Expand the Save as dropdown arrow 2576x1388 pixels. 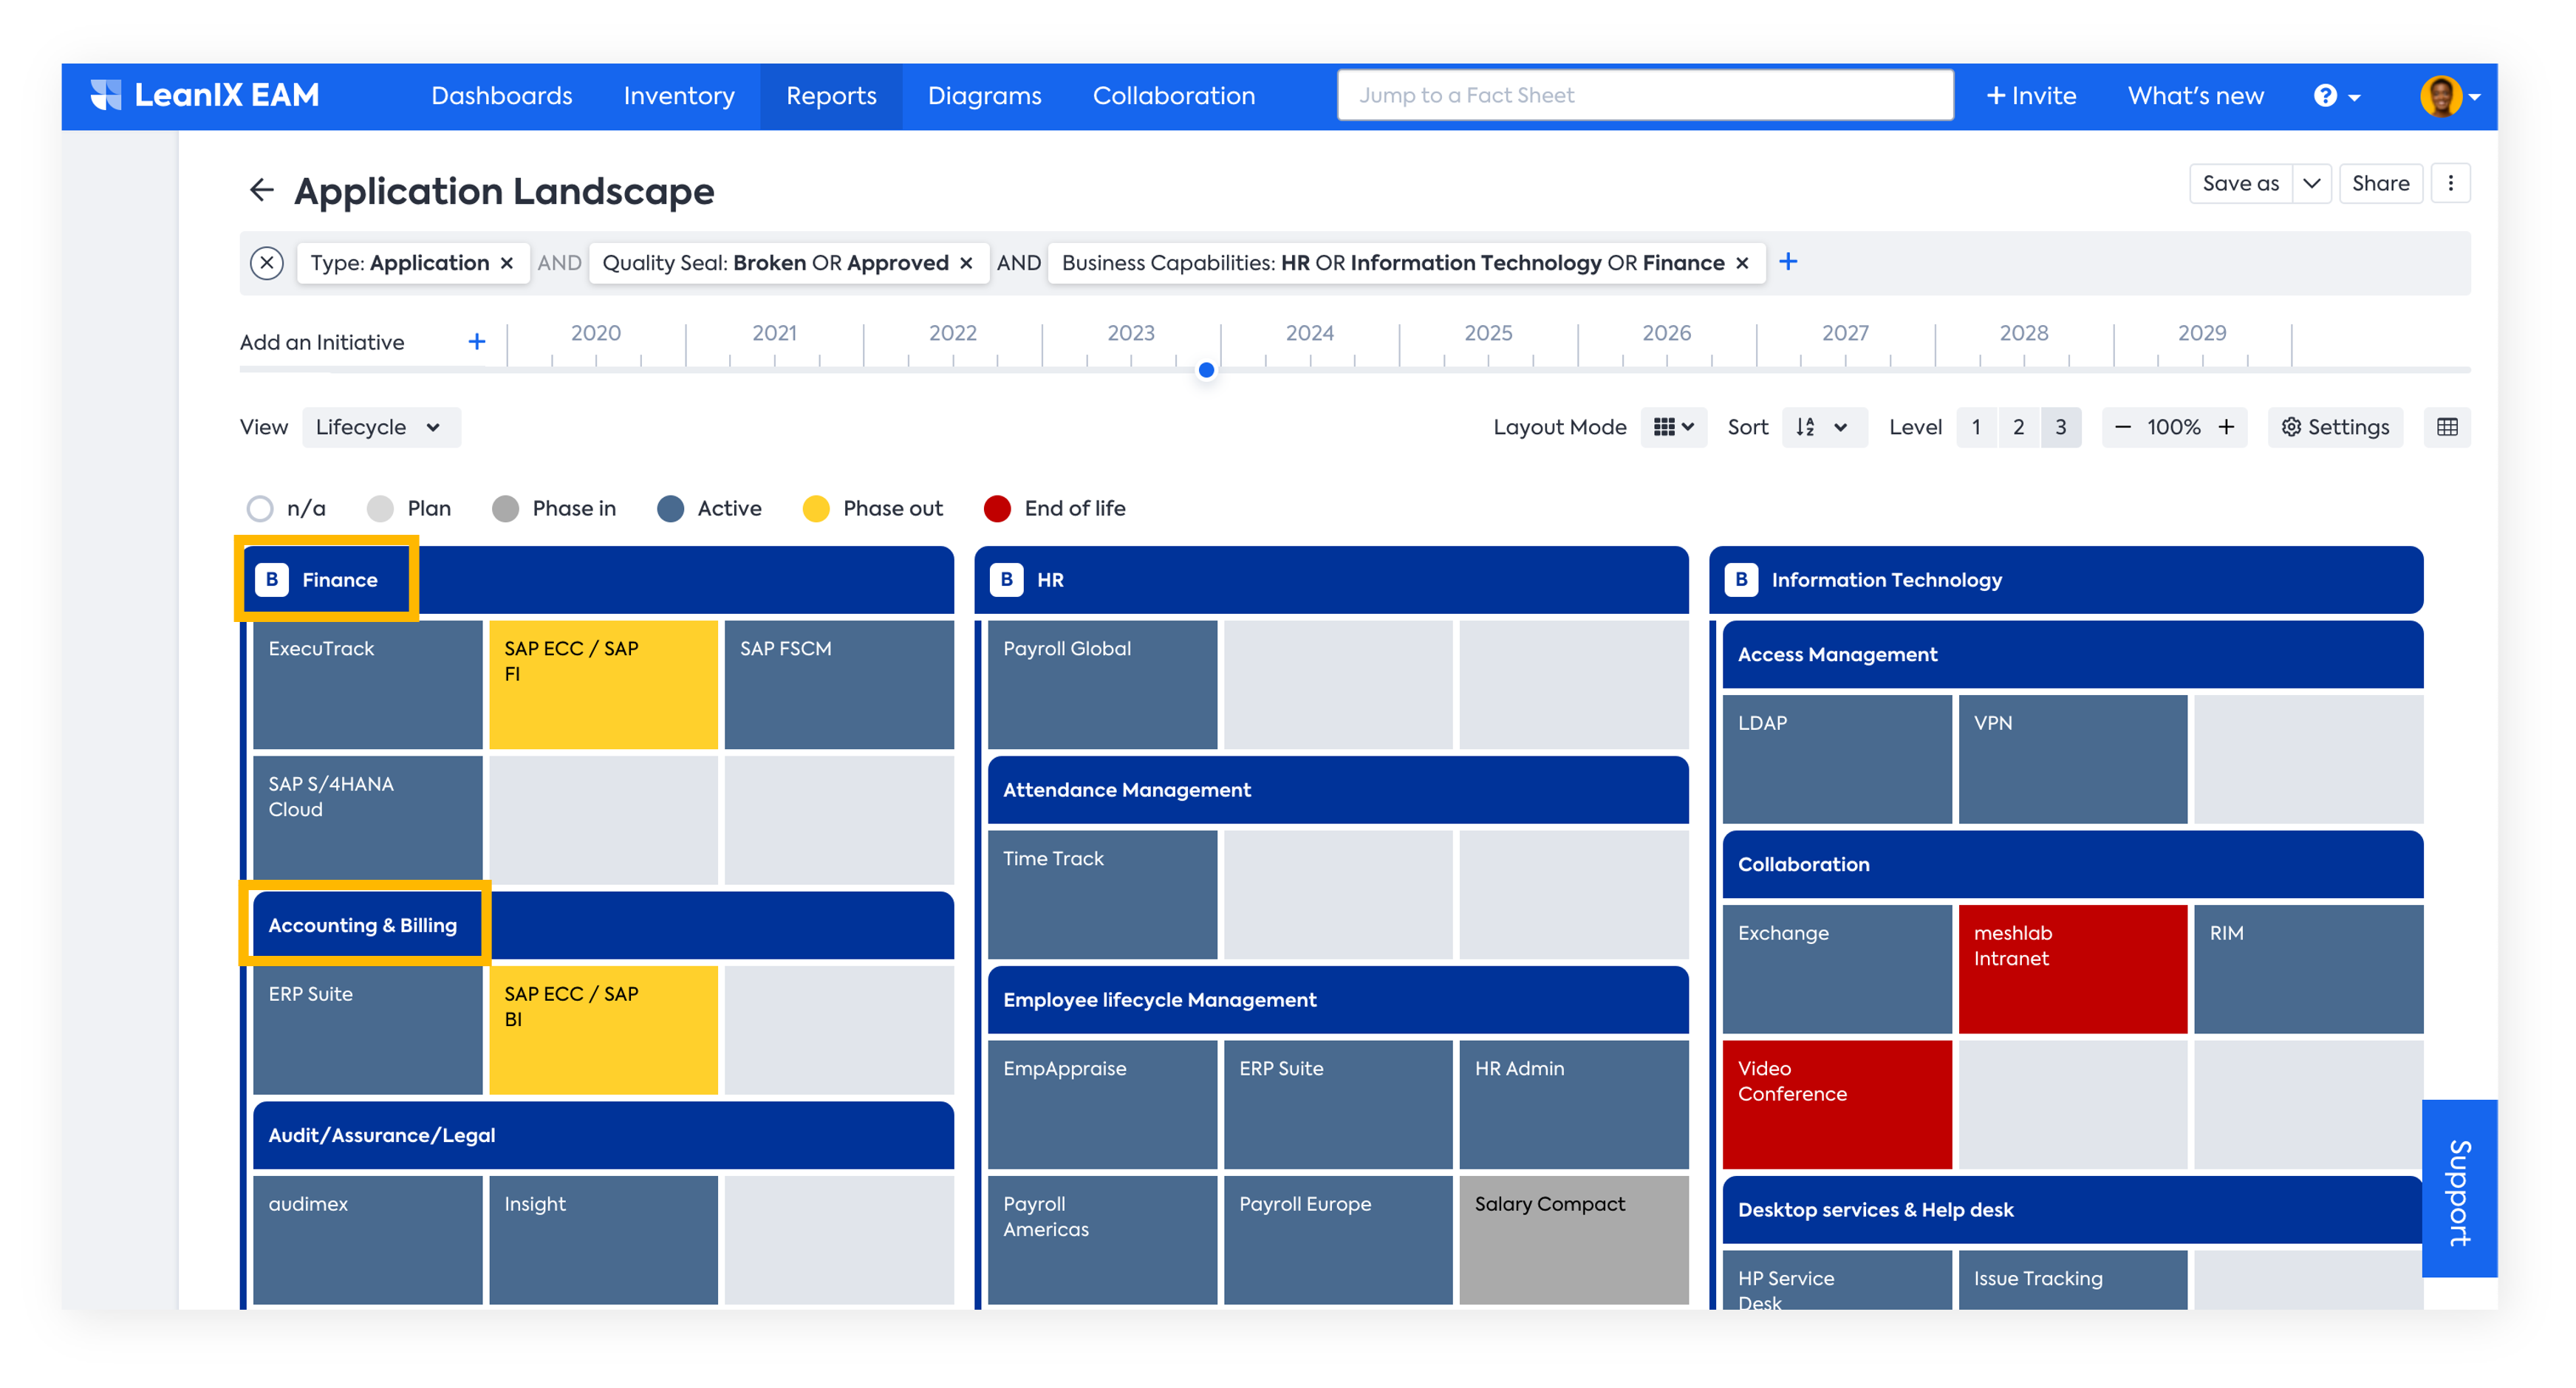click(2311, 183)
